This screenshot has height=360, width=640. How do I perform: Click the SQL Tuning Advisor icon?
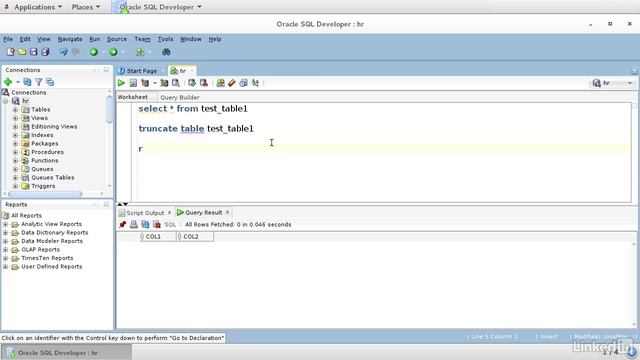click(176, 83)
